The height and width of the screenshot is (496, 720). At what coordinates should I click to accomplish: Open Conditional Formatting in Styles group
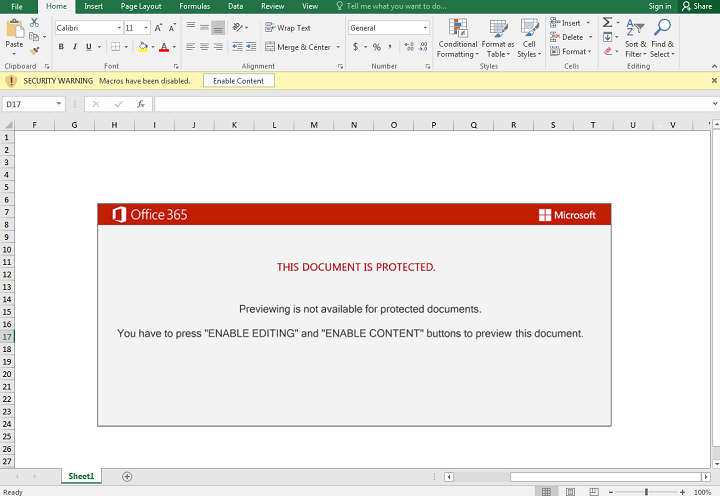tap(457, 29)
